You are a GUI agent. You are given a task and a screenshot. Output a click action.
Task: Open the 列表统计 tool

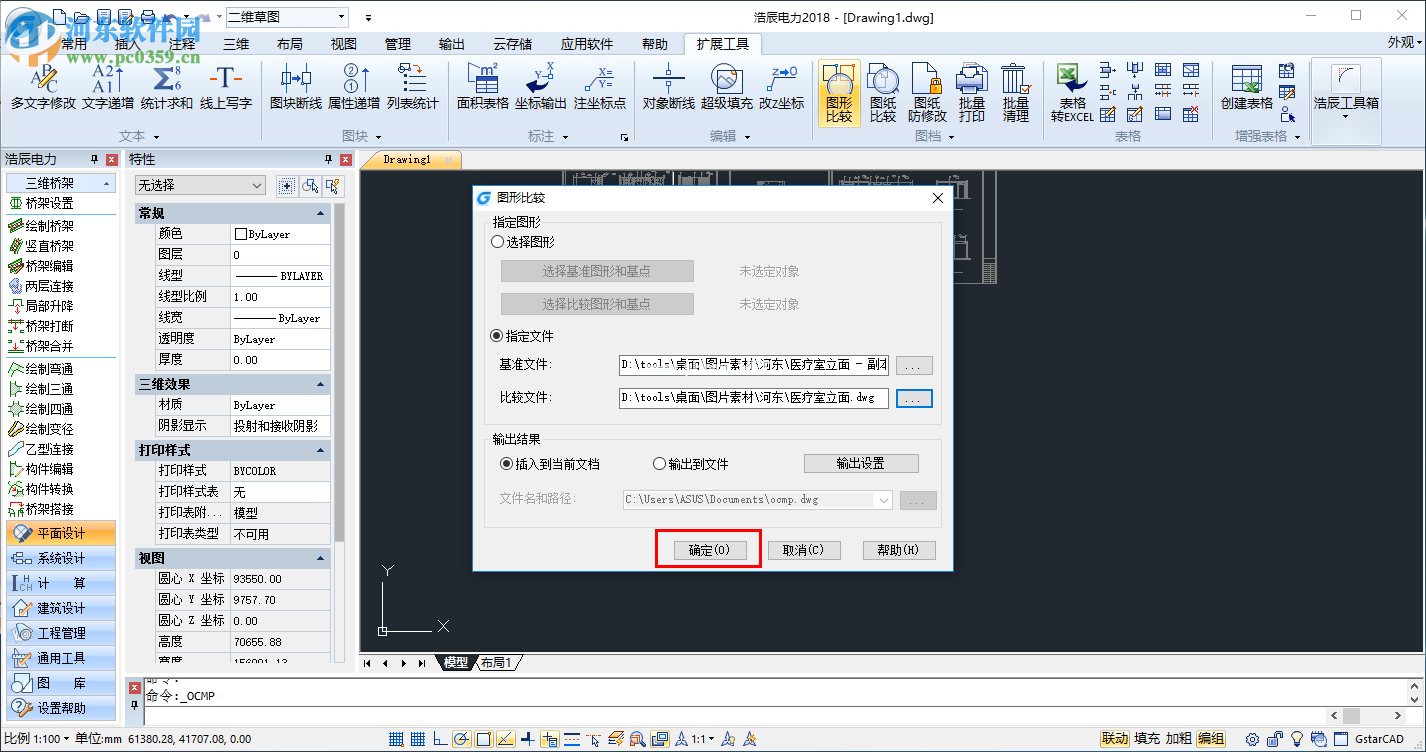412,87
